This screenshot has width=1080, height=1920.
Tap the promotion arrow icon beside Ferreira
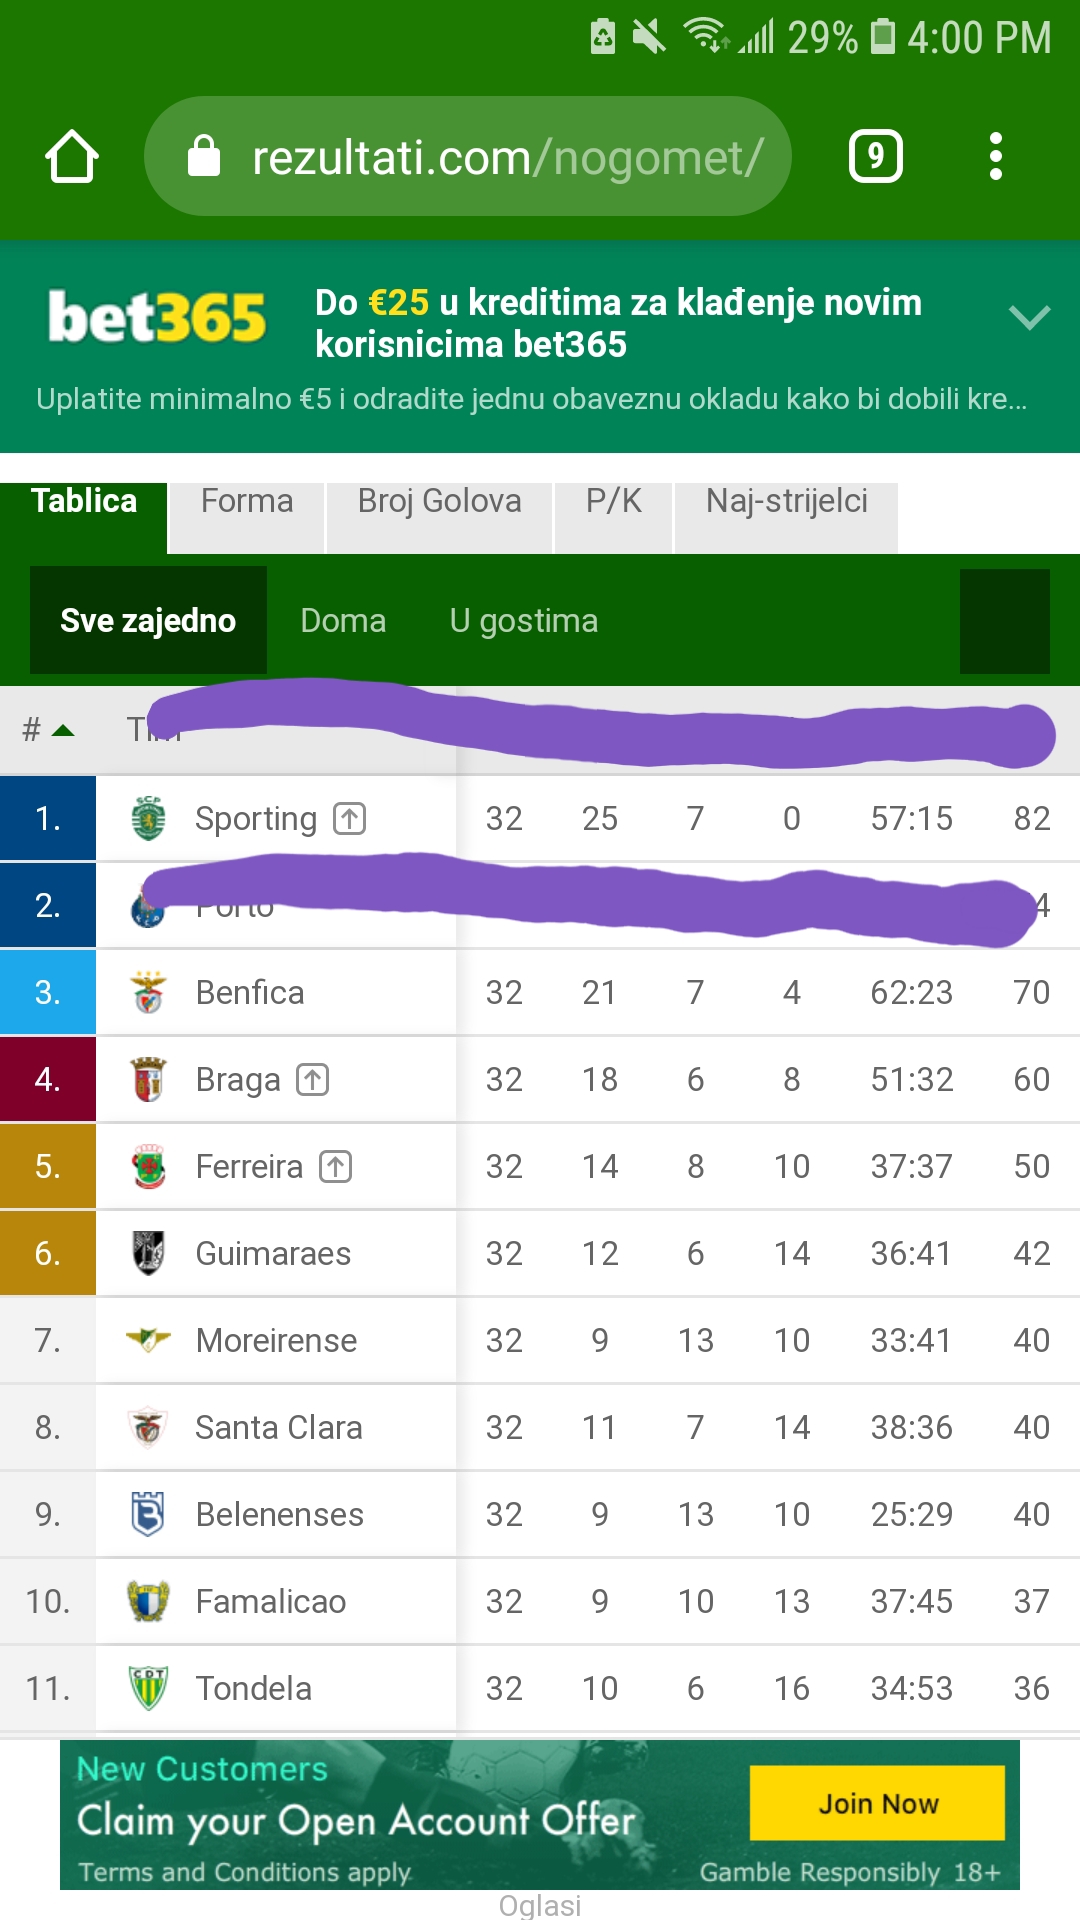tap(336, 1166)
